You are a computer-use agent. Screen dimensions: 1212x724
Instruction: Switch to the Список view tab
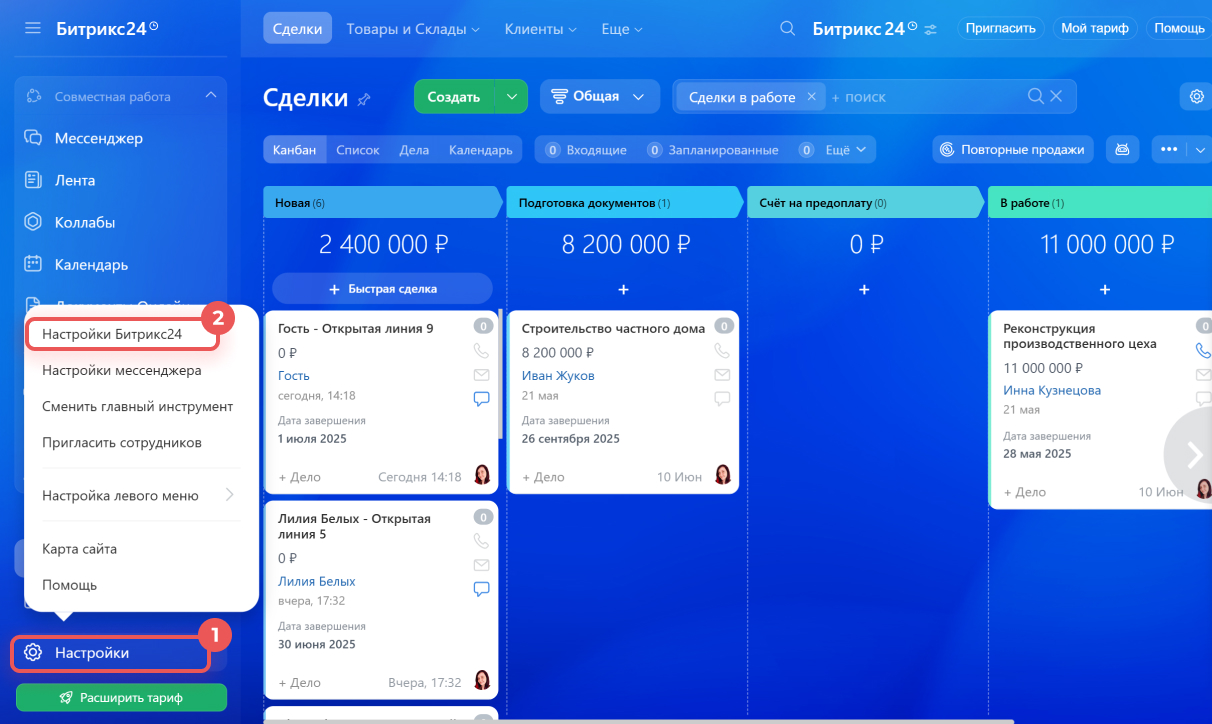358,150
